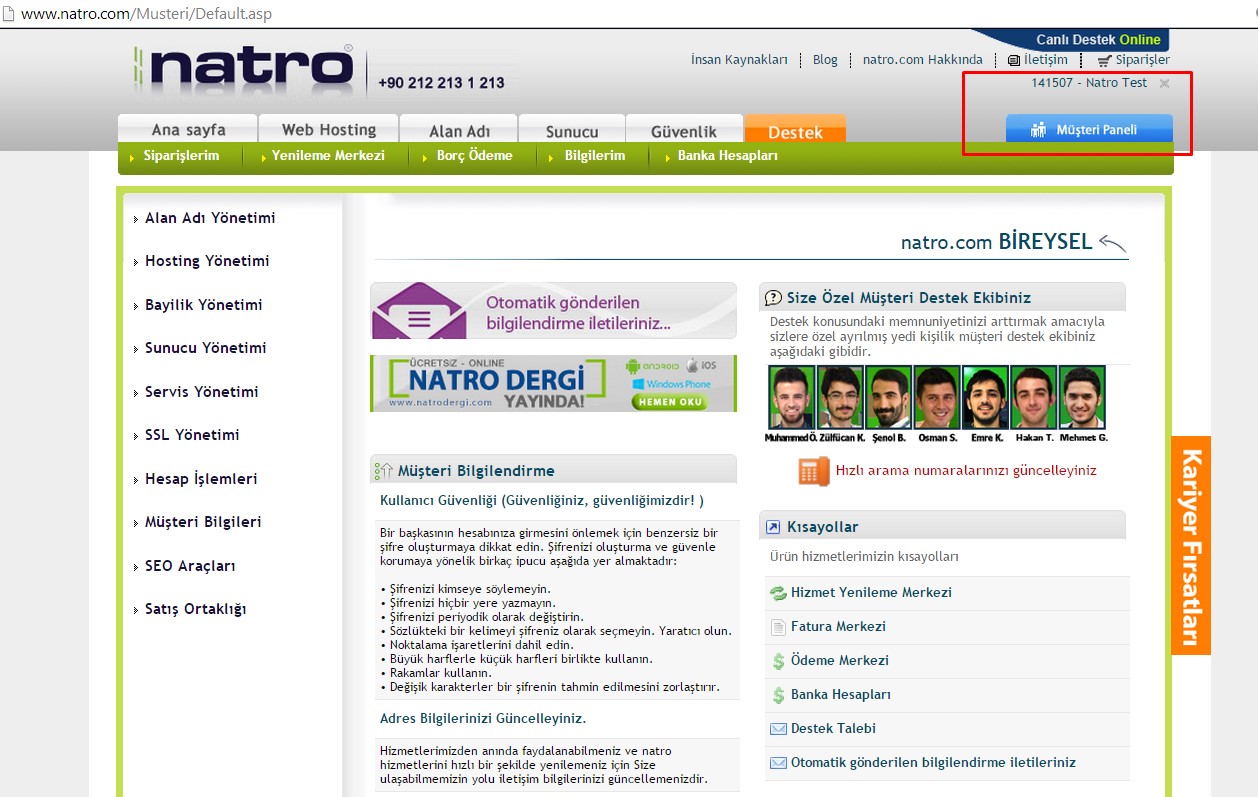This screenshot has width=1258, height=797.
Task: Click the browser address bar URL
Action: coord(146,14)
